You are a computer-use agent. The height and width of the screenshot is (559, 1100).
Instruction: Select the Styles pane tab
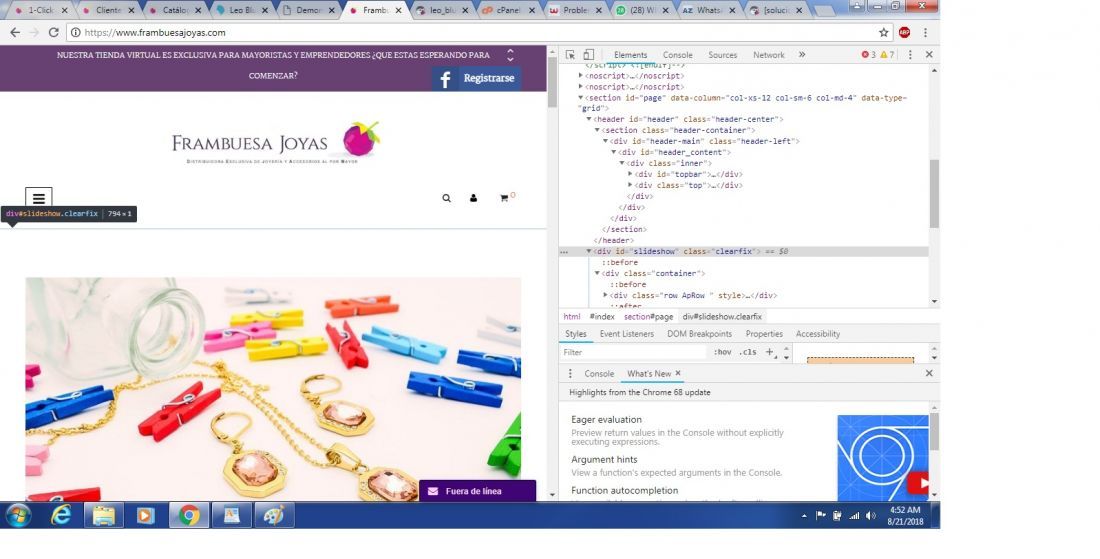tap(575, 334)
